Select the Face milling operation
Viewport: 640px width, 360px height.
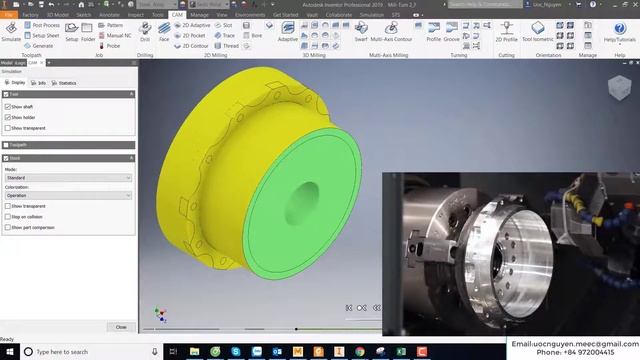pyautogui.click(x=164, y=32)
